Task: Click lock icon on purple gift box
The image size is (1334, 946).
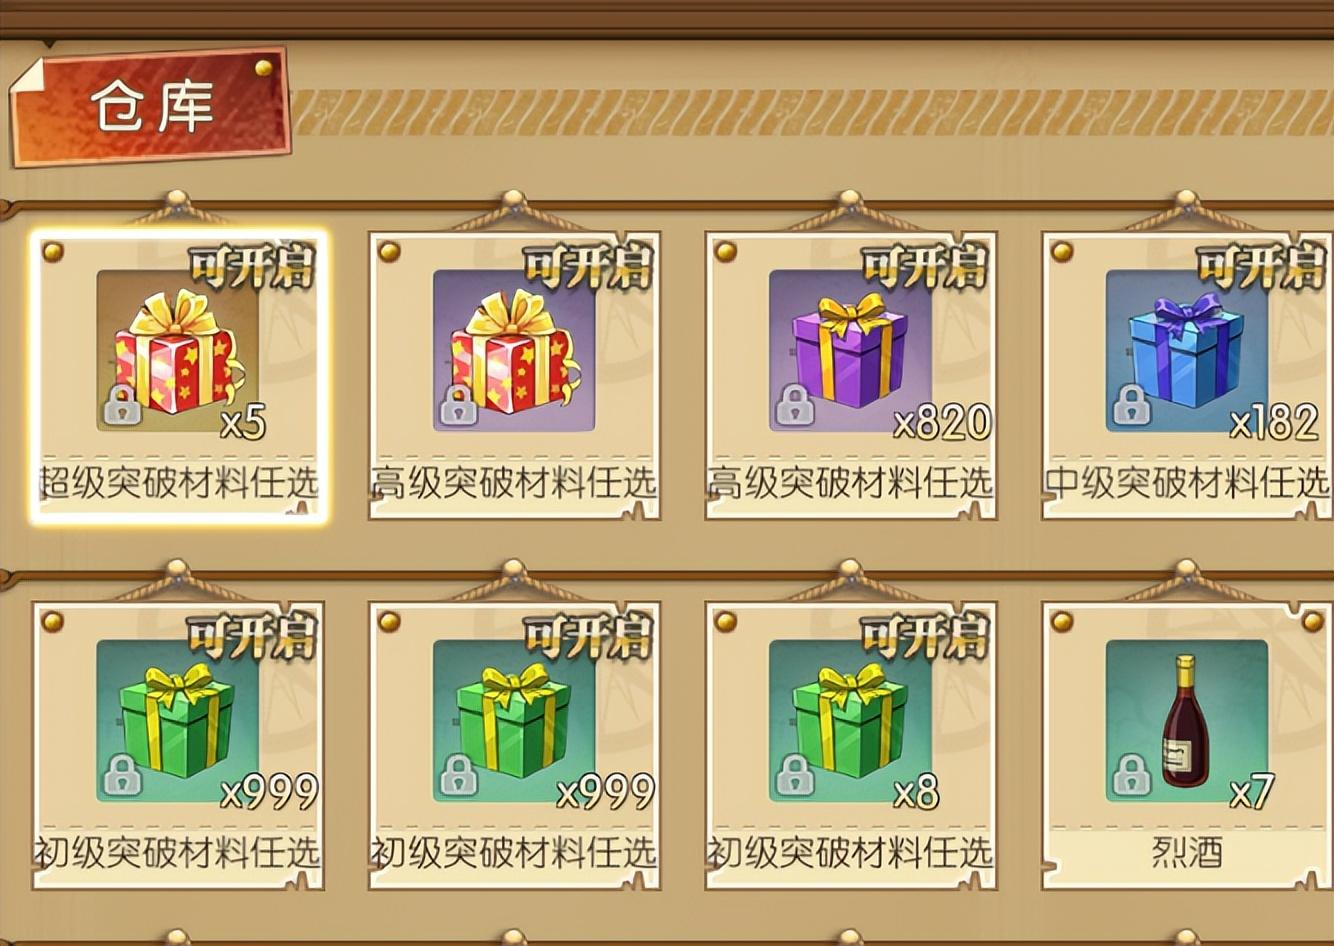Action: click(x=795, y=405)
